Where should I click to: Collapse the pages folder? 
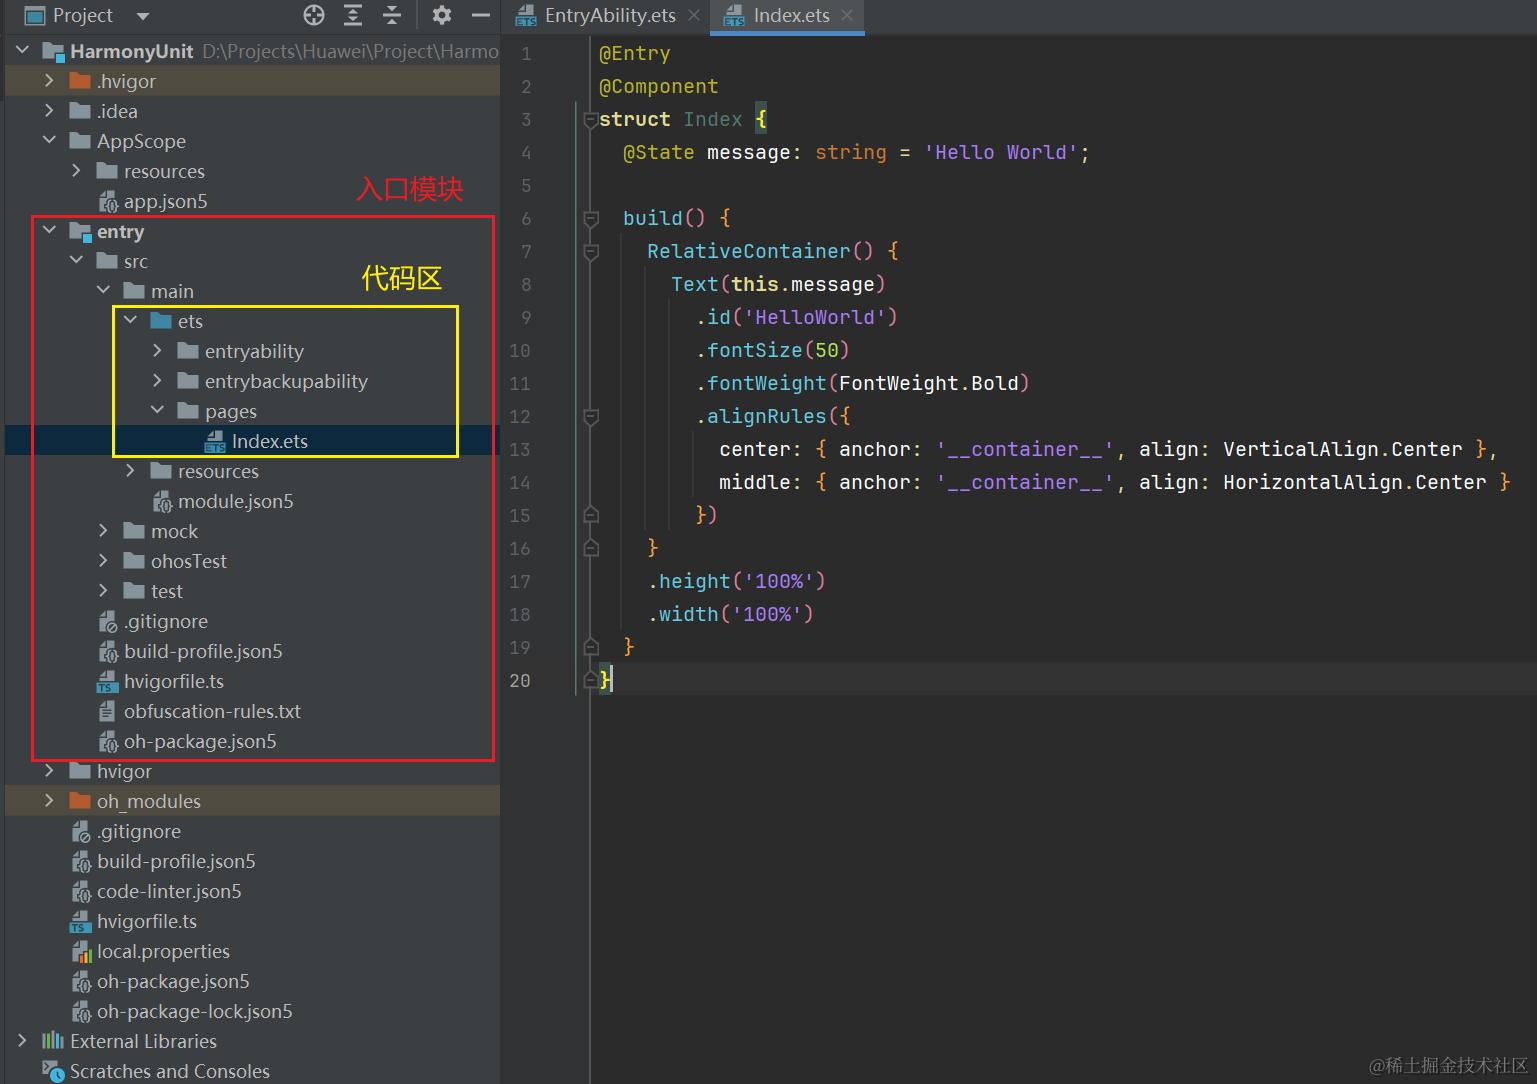tap(157, 410)
